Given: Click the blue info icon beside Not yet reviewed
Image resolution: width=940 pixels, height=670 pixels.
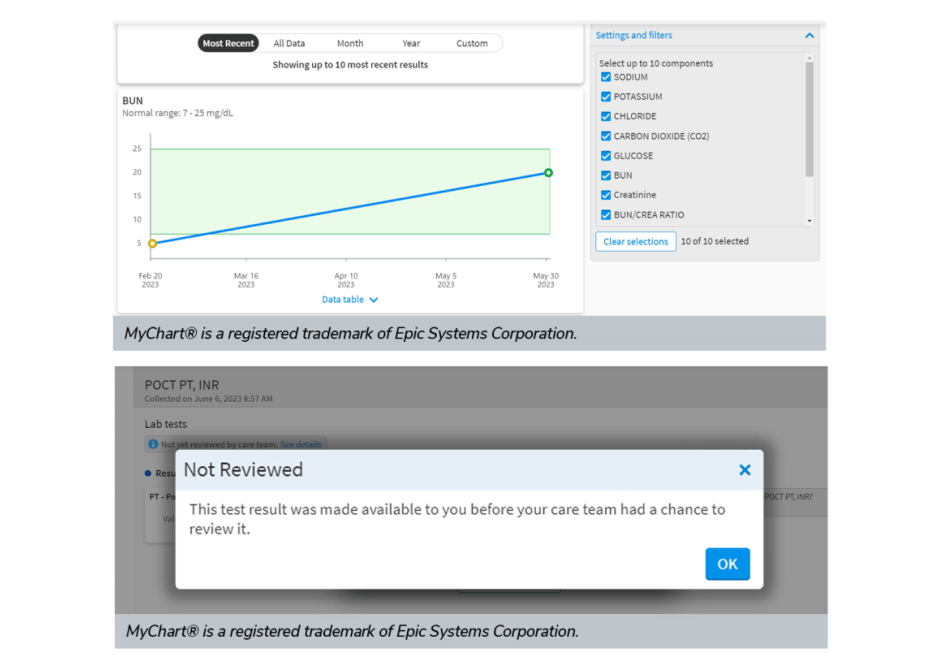Looking at the screenshot, I should (153, 444).
